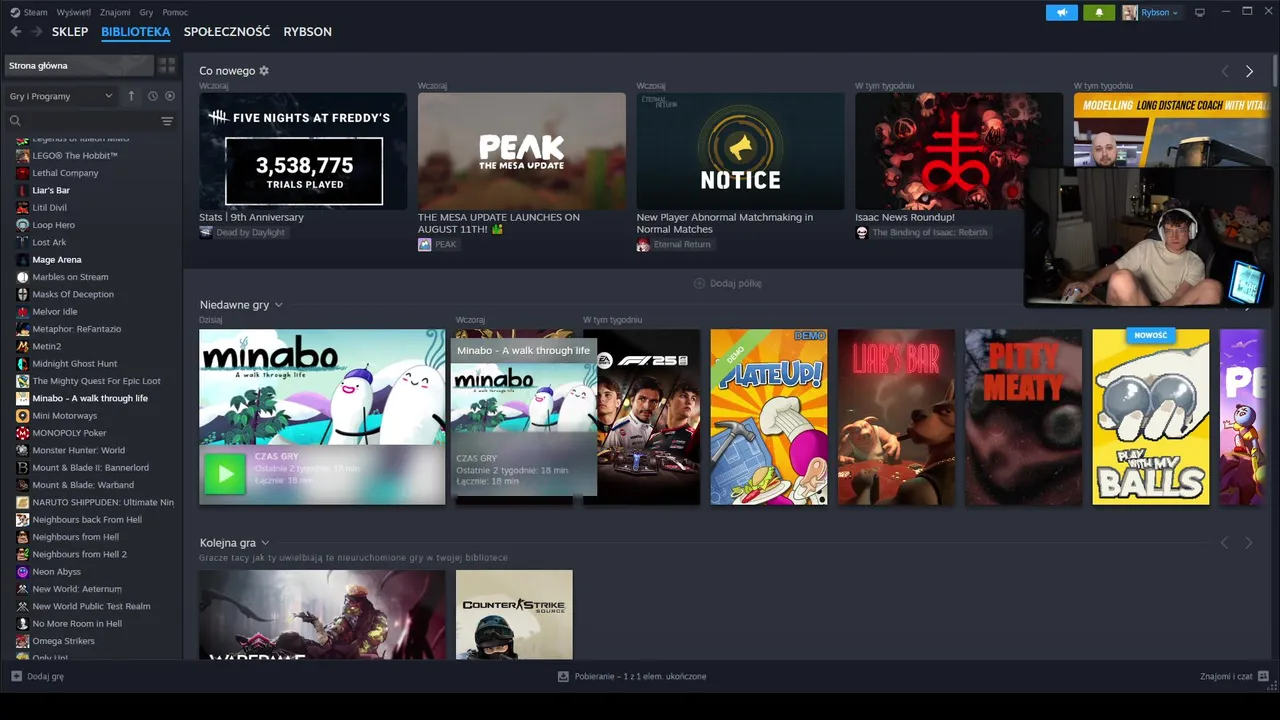Next arrow in Kolejna gra shelf

(1249, 543)
